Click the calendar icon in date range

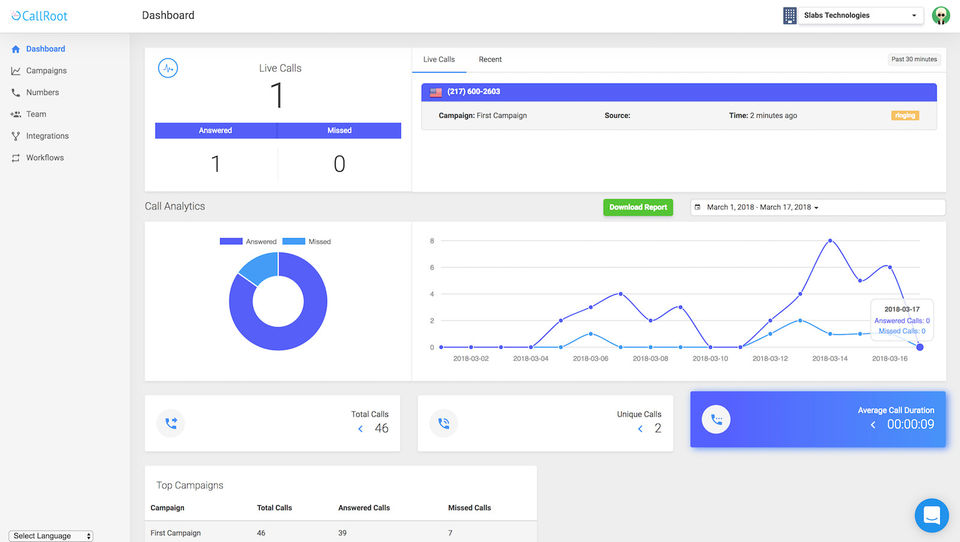[x=697, y=208]
